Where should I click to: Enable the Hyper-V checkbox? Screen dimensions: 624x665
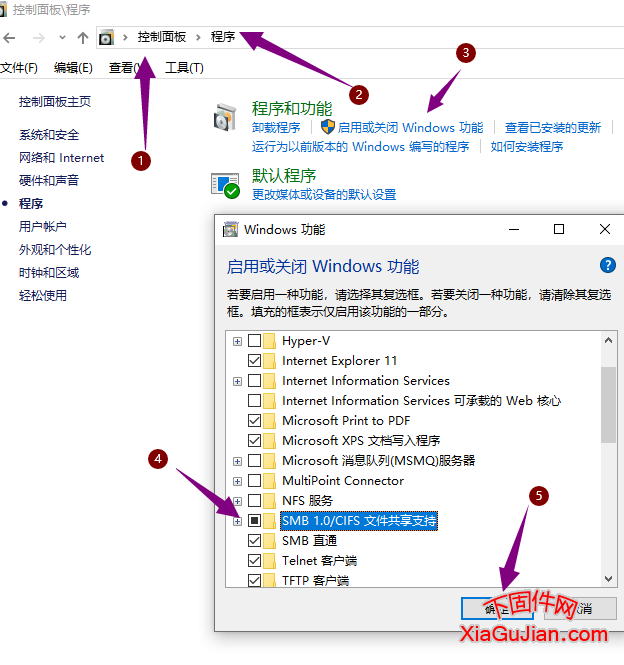[254, 341]
